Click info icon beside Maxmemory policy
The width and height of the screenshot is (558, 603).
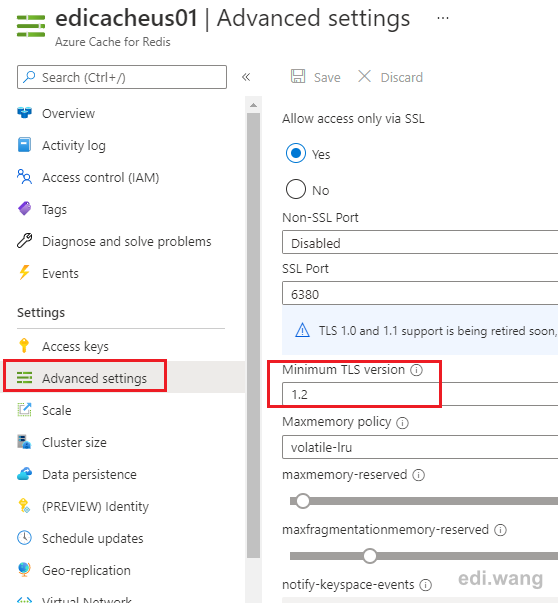coord(402,423)
